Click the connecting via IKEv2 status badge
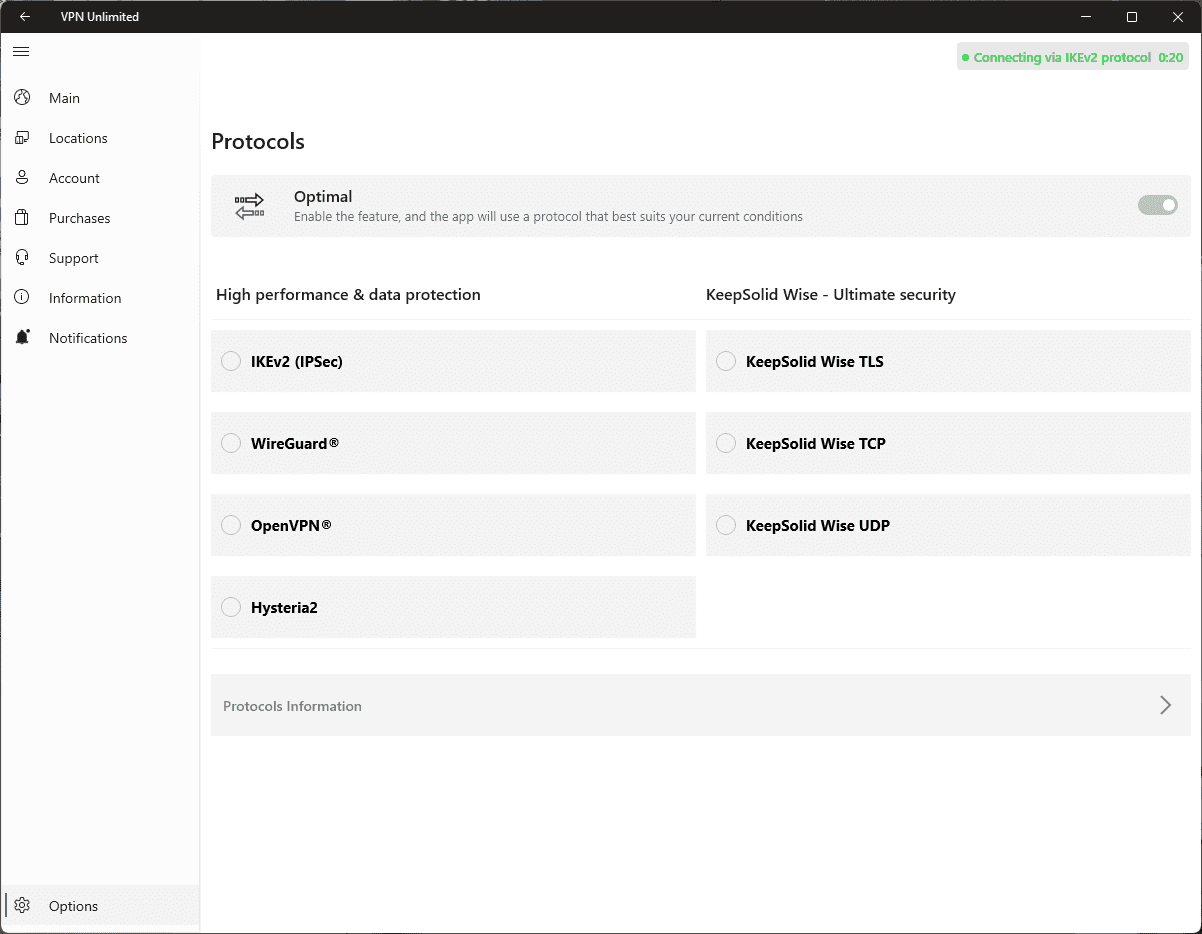The height and width of the screenshot is (934, 1202). coord(1072,57)
